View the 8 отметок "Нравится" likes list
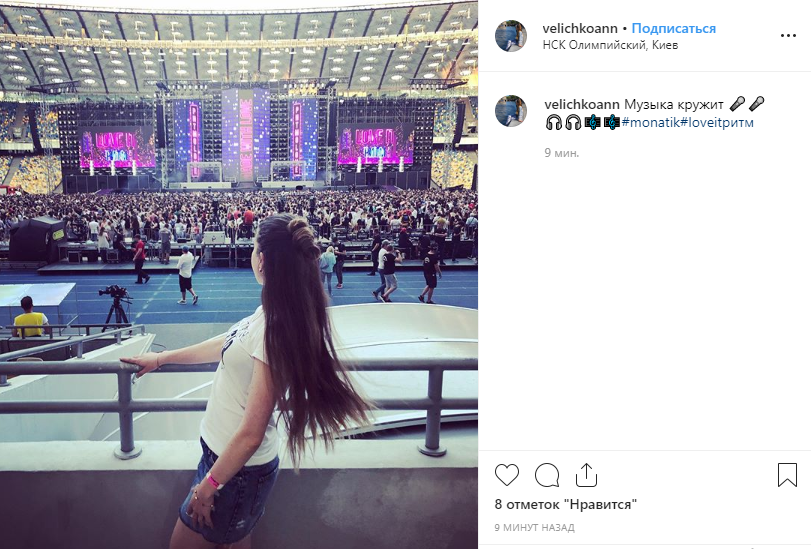811x549 pixels. coord(565,504)
